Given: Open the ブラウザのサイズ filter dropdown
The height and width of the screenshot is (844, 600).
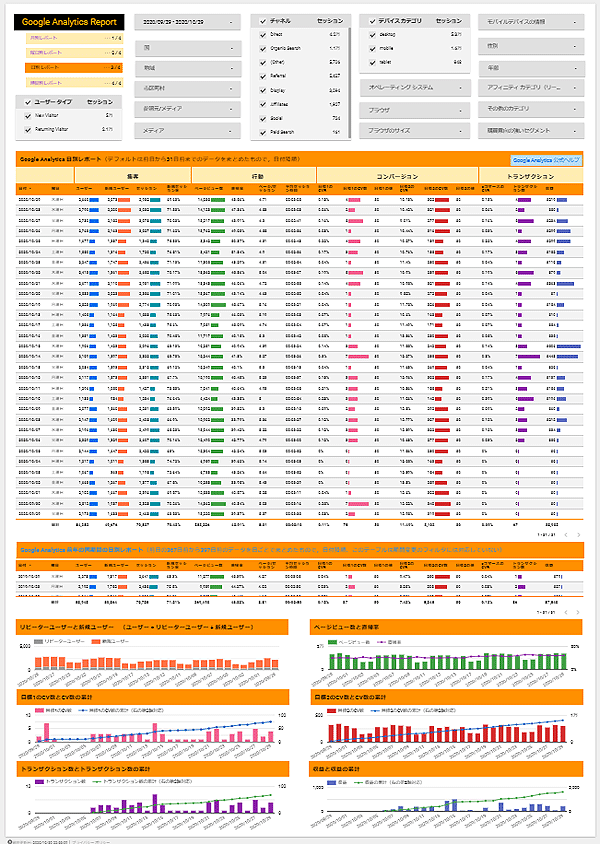Looking at the screenshot, I should coord(415,131).
